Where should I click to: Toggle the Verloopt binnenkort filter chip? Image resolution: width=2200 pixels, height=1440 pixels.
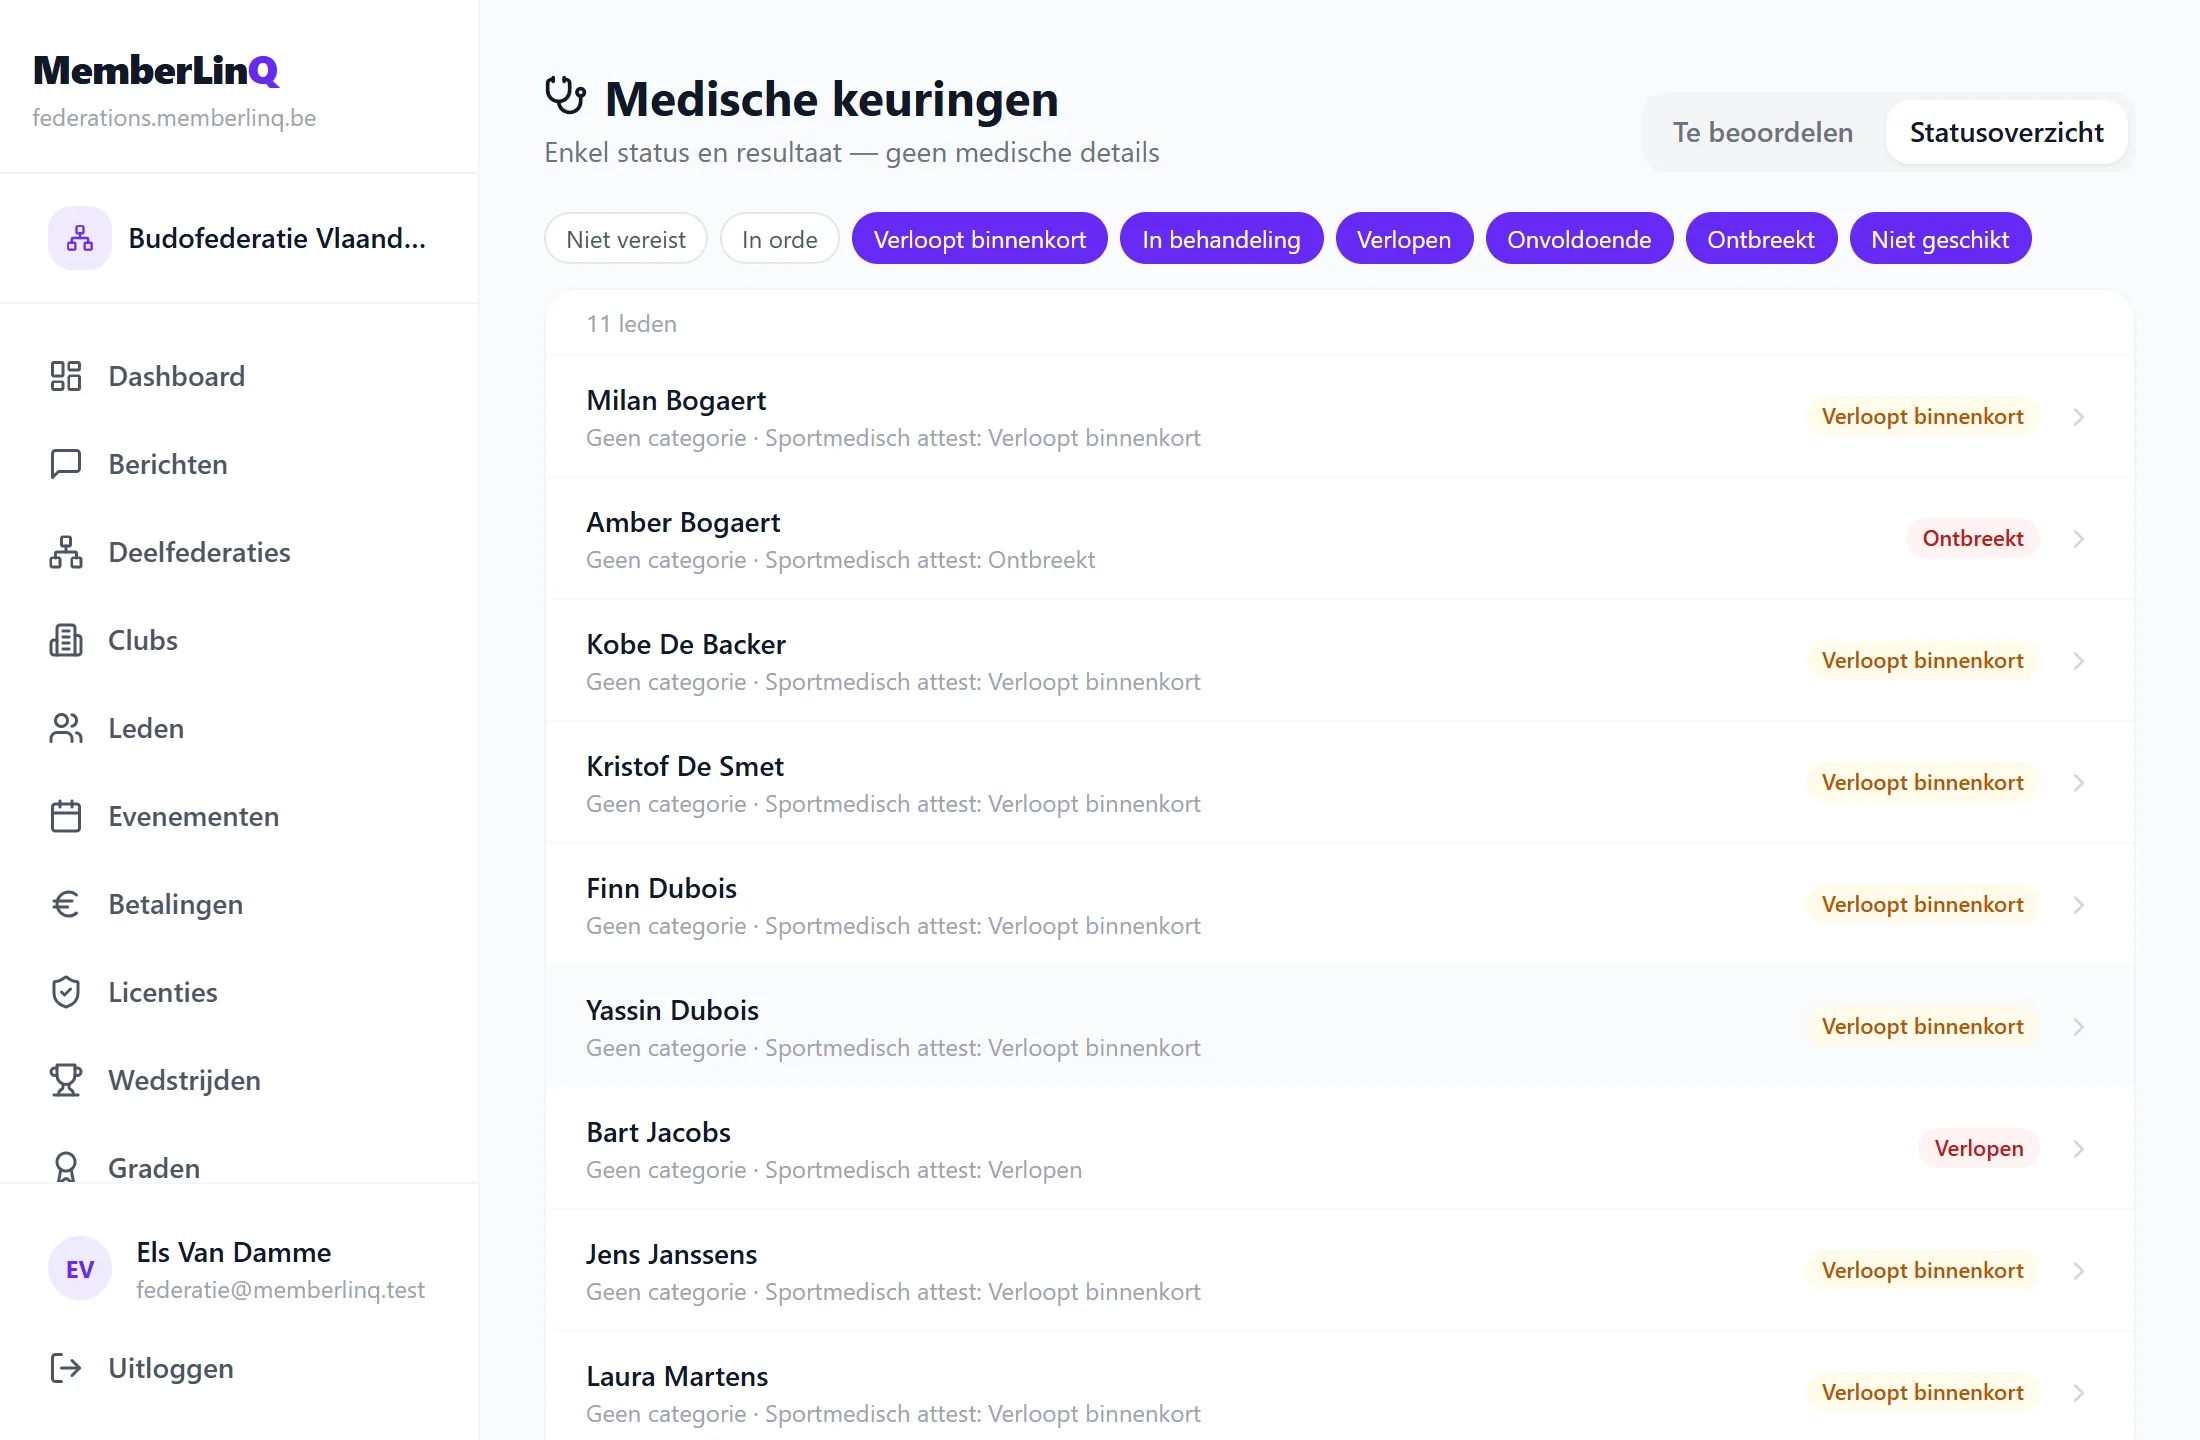tap(980, 239)
